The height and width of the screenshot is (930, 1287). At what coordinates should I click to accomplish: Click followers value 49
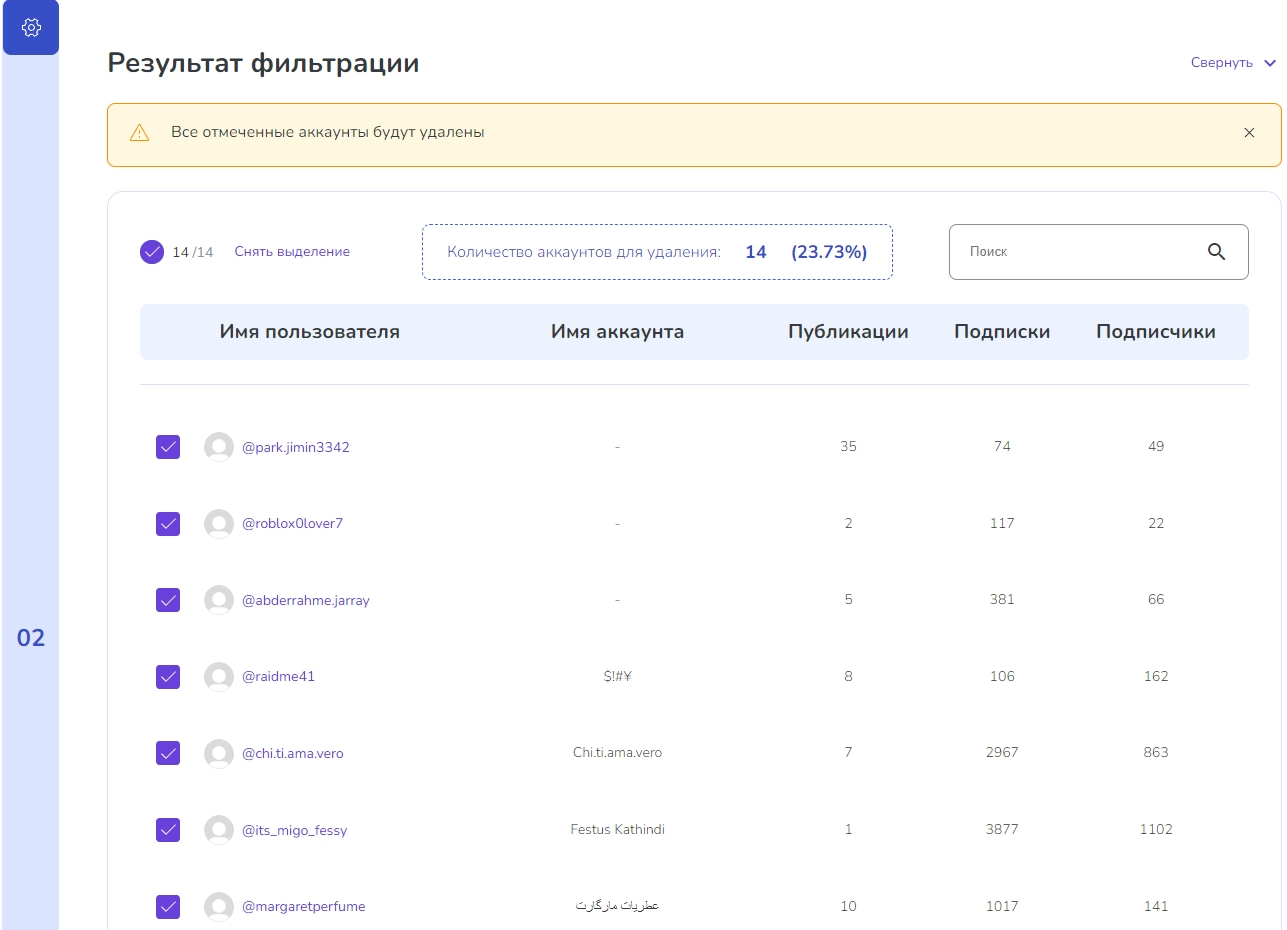click(x=1156, y=446)
